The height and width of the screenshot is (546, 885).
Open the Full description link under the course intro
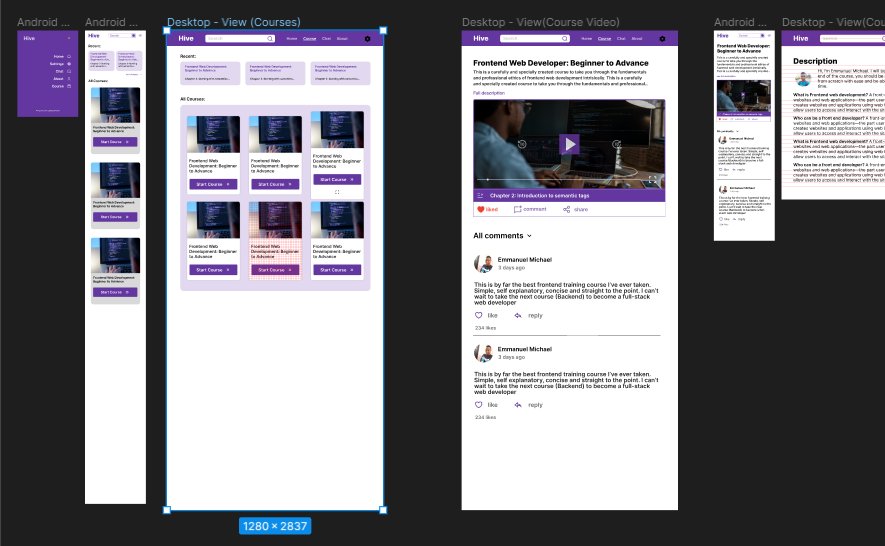click(489, 93)
